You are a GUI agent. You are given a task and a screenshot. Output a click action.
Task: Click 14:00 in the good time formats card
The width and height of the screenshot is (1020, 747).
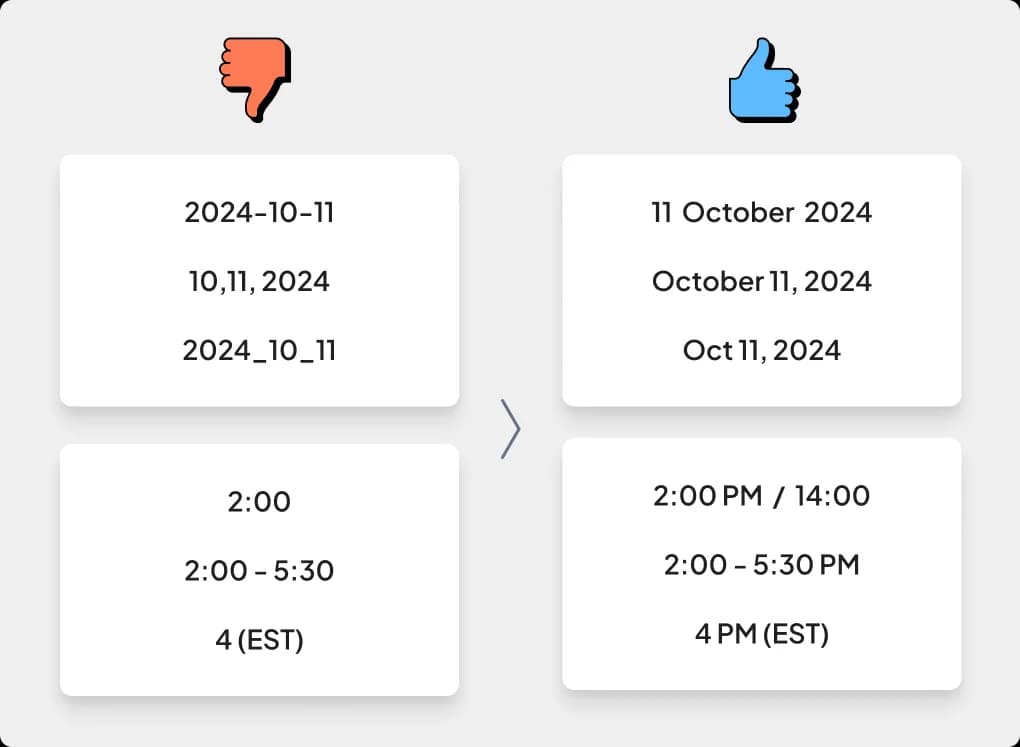pos(832,496)
